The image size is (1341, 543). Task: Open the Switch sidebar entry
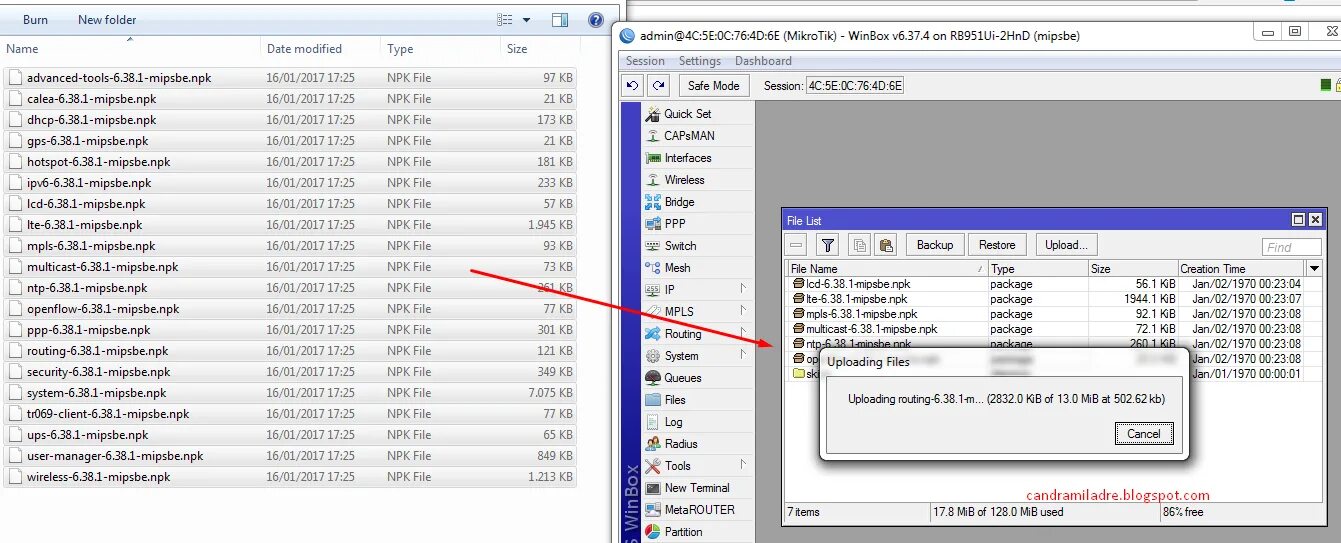click(x=680, y=246)
